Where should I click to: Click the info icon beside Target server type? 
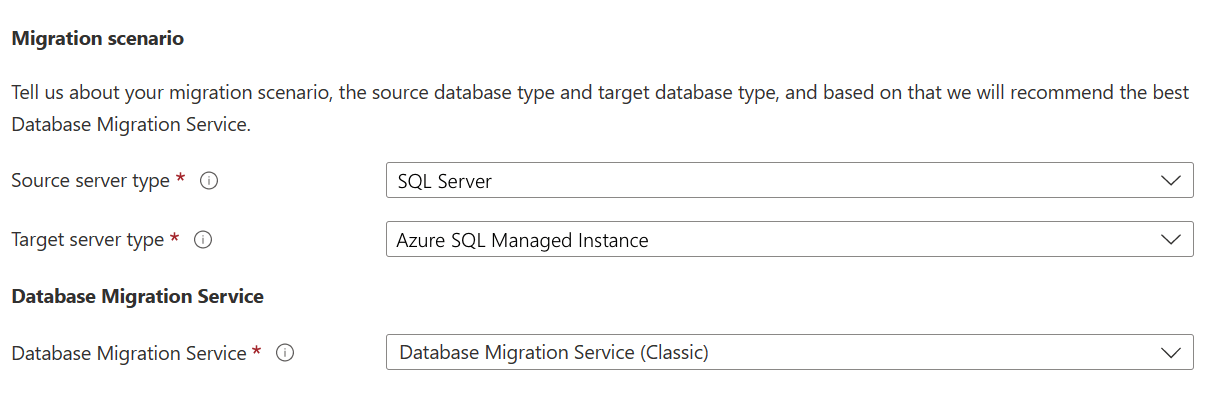pyautogui.click(x=203, y=240)
